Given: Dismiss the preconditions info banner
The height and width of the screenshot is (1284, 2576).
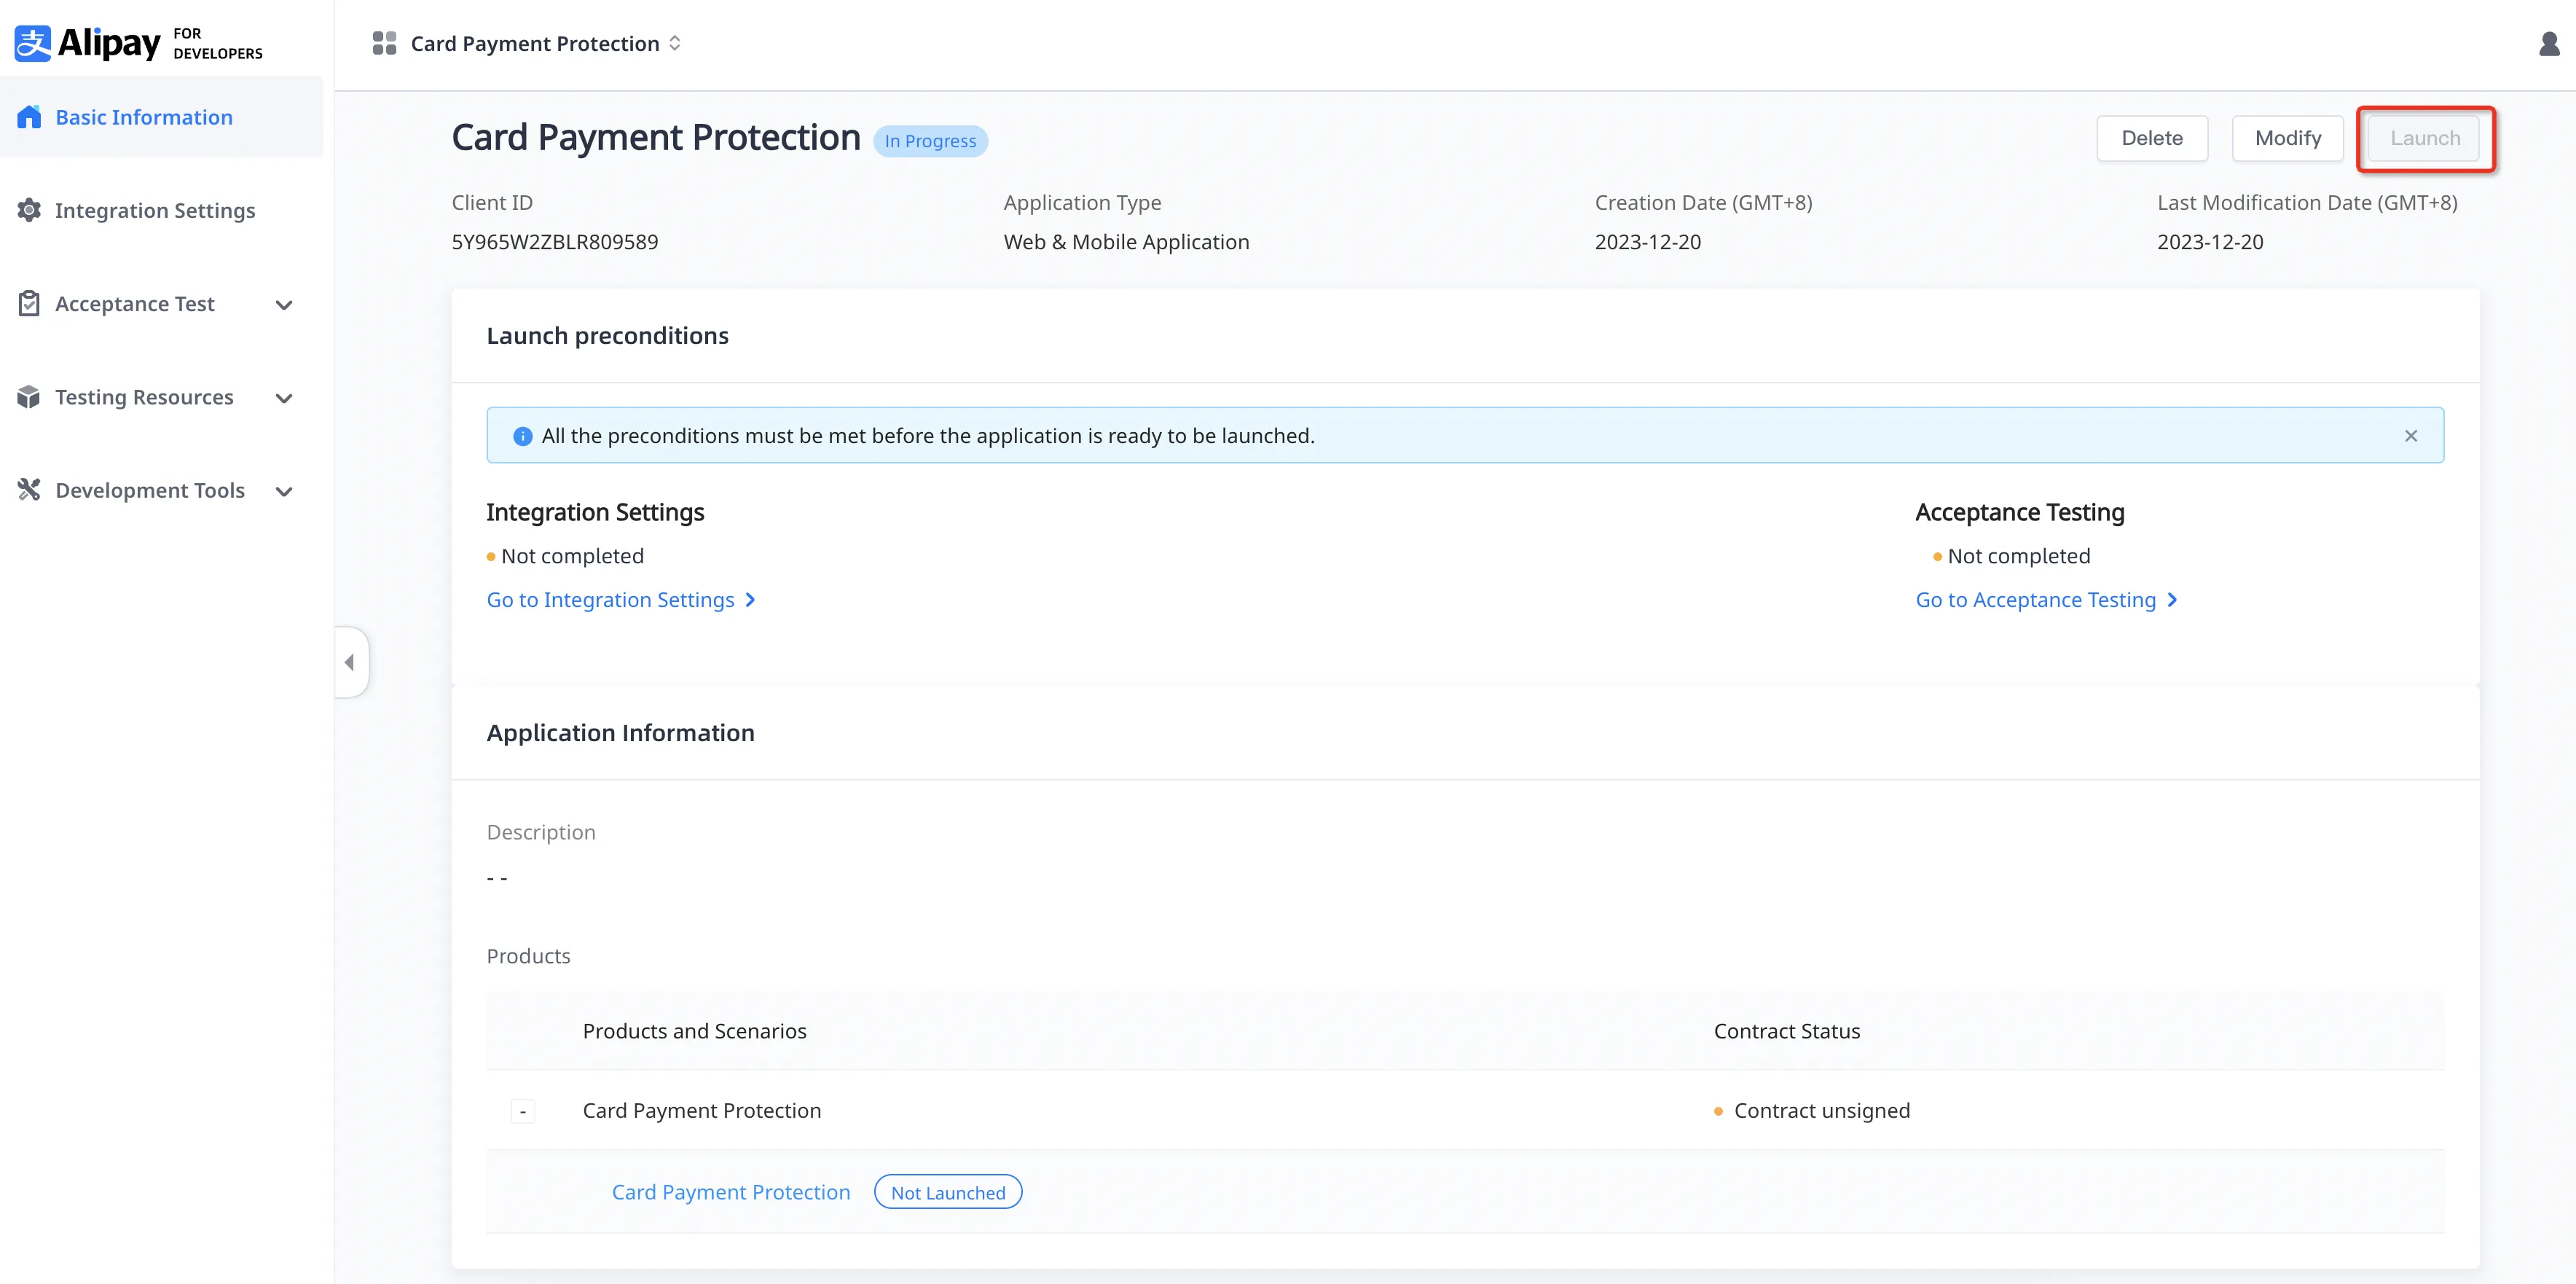Looking at the screenshot, I should pyautogui.click(x=2410, y=436).
